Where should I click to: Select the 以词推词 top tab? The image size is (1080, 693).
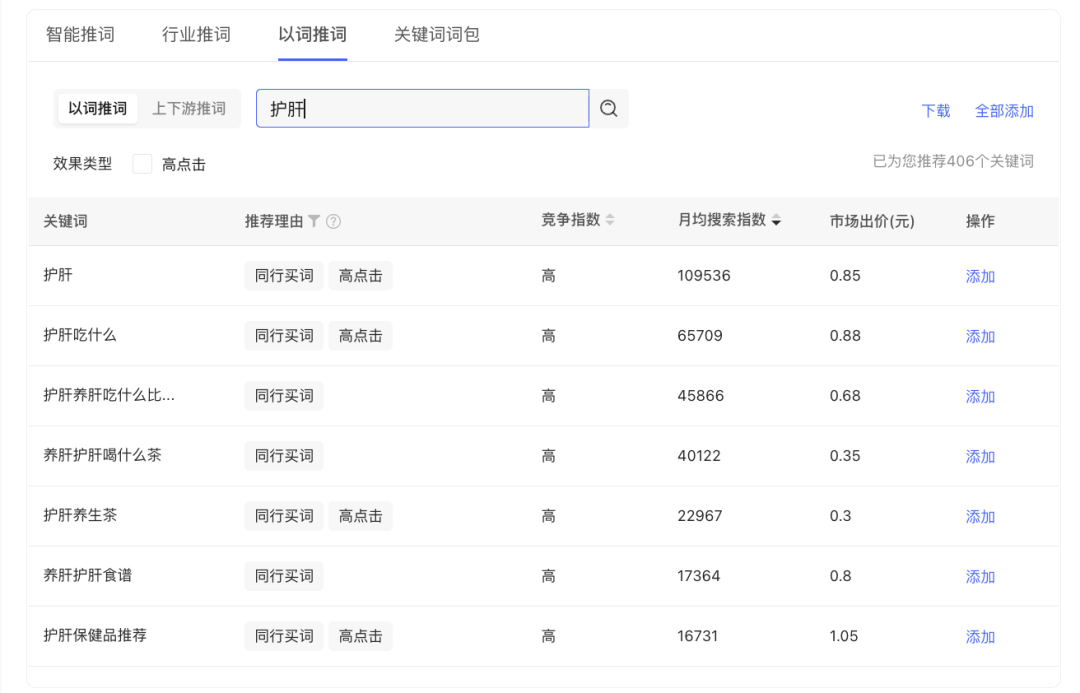[313, 34]
